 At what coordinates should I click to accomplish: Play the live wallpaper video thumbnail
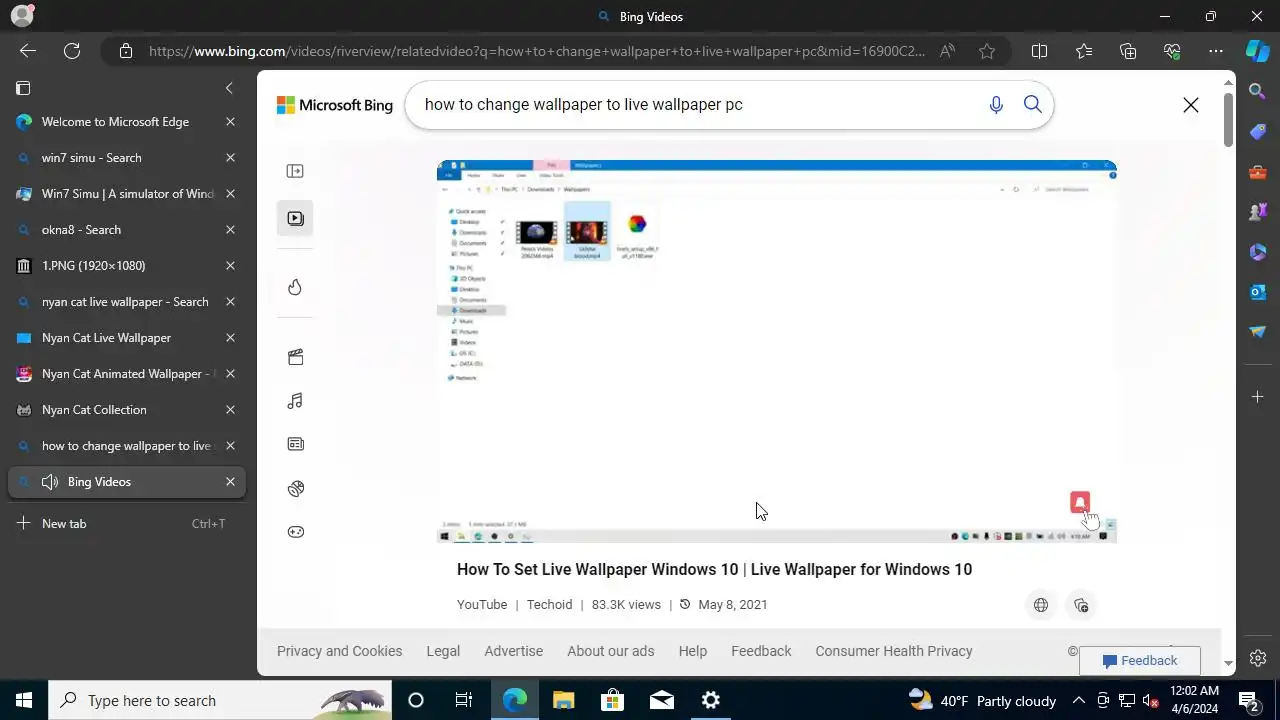[777, 352]
